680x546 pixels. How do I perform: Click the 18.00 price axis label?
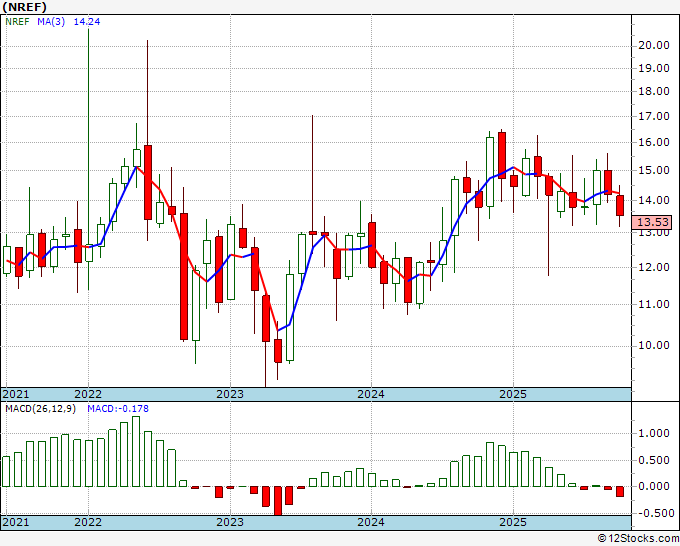[654, 91]
